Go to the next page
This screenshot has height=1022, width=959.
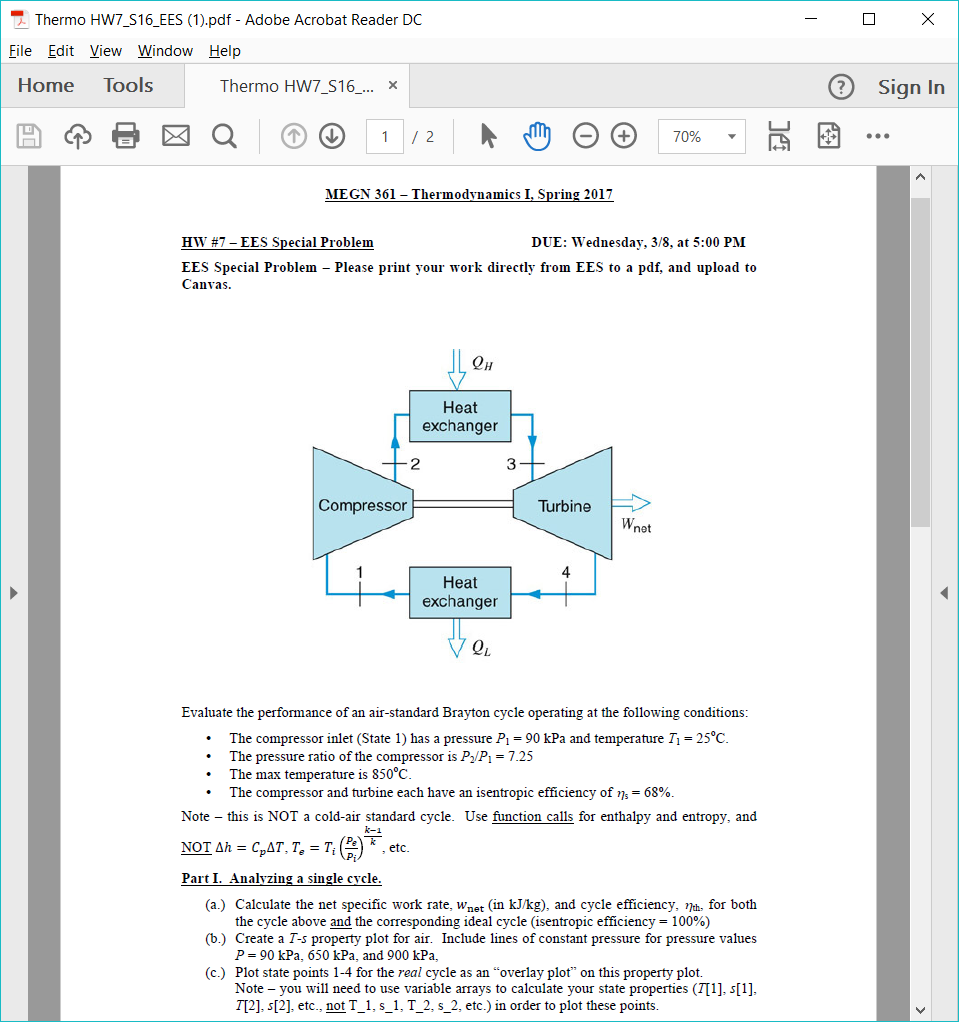tap(331, 135)
